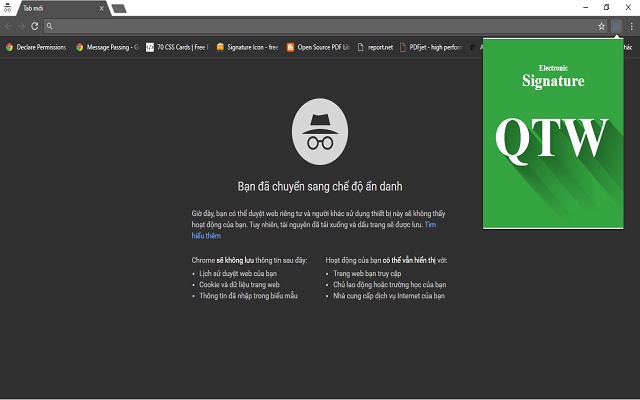640x400 pixels.
Task: Click the incognito hat and glasses icon
Action: (320, 132)
